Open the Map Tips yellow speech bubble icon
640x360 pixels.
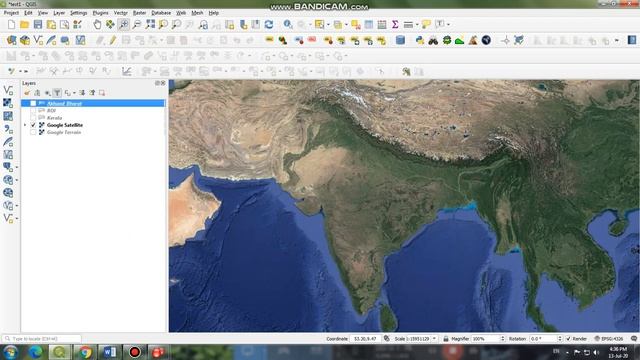tap(426, 24)
